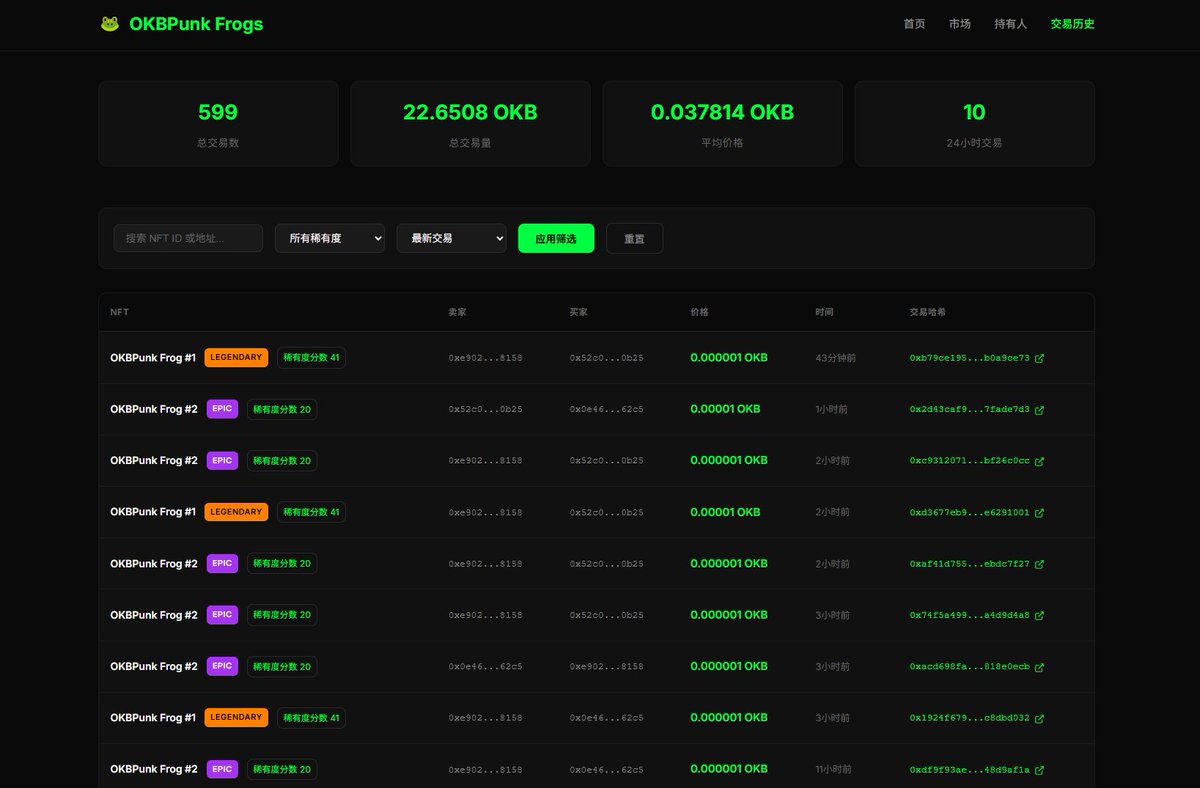Click buyer 0x52c0...0b25 in the 43分钟前 row
Viewport: 1200px width, 788px height.
point(606,358)
